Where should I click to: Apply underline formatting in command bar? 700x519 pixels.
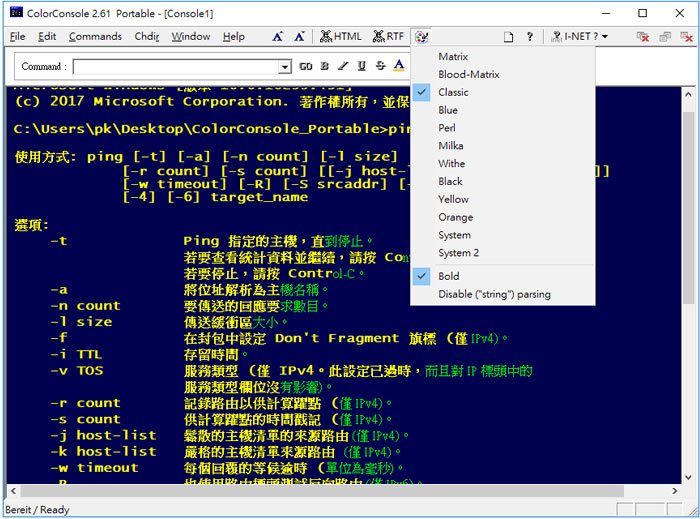[361, 67]
